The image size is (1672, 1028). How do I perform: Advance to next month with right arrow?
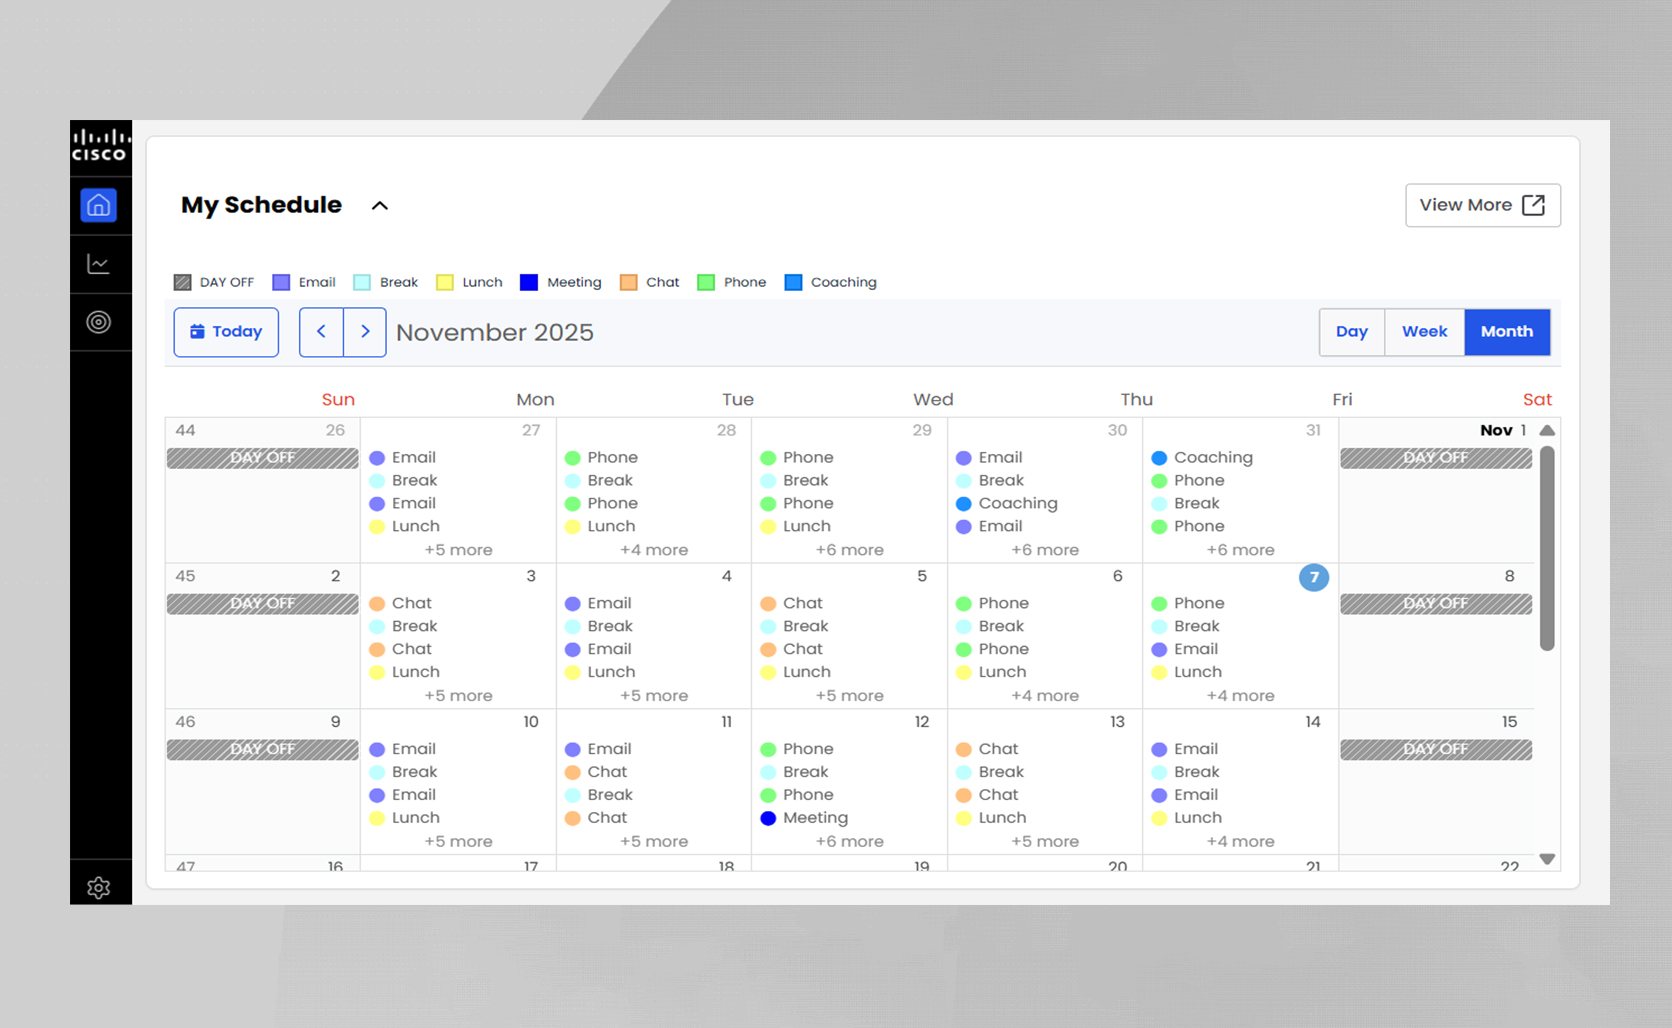(365, 332)
